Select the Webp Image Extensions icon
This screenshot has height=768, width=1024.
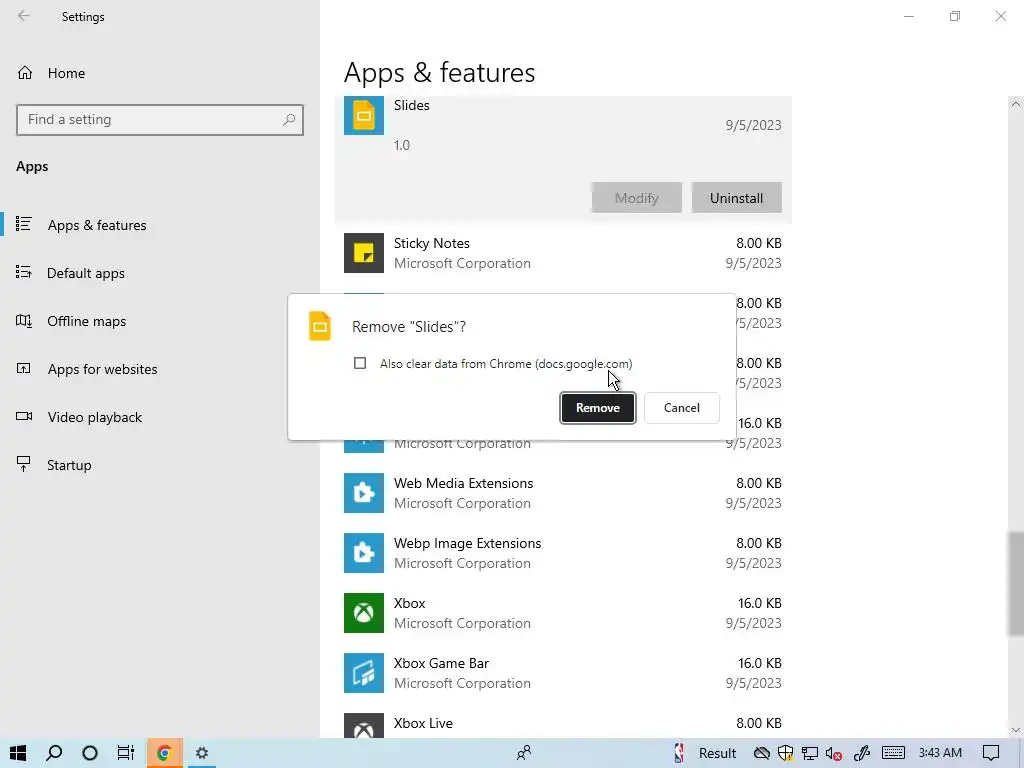pyautogui.click(x=364, y=553)
